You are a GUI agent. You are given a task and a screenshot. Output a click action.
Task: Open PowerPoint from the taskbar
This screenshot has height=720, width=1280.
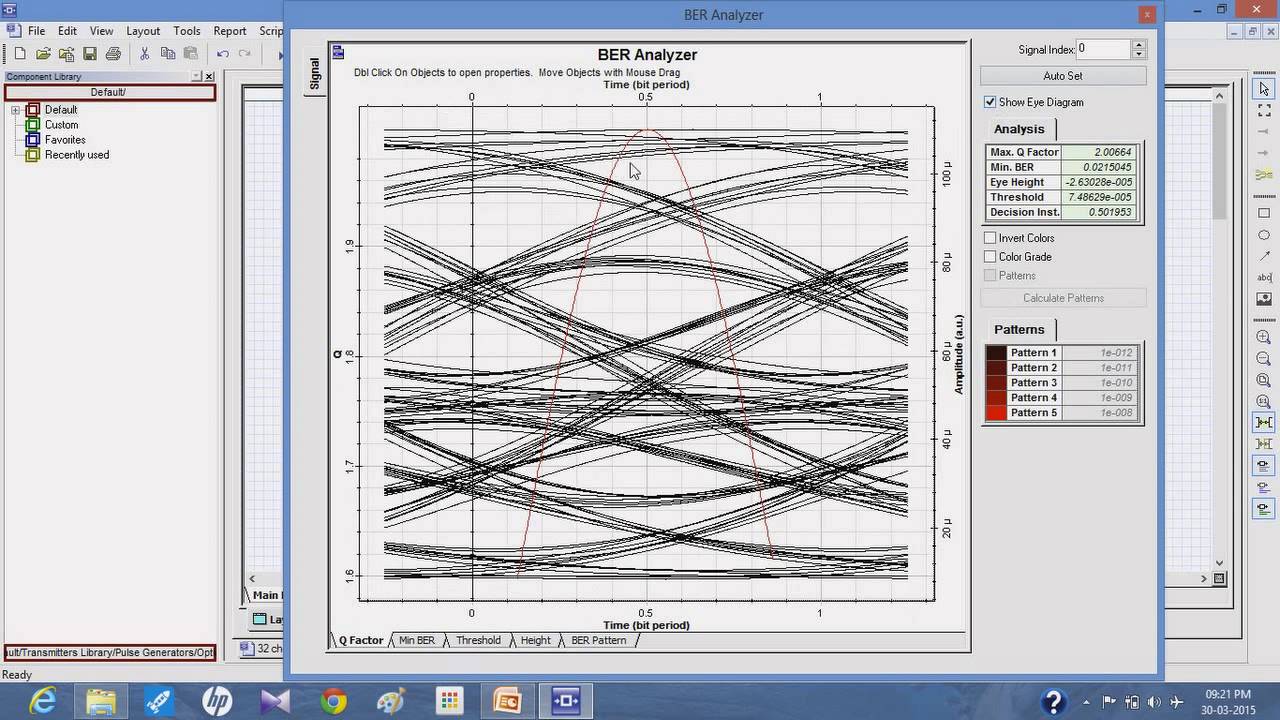pyautogui.click(x=508, y=701)
